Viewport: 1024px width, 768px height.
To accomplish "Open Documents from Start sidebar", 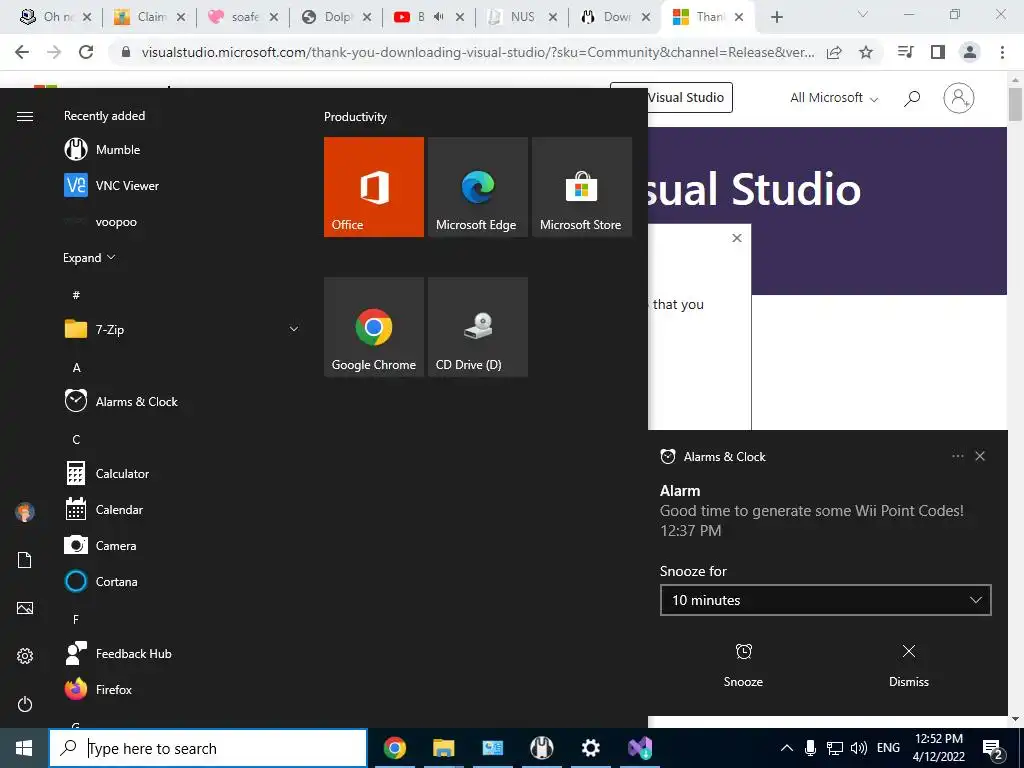I will point(25,560).
